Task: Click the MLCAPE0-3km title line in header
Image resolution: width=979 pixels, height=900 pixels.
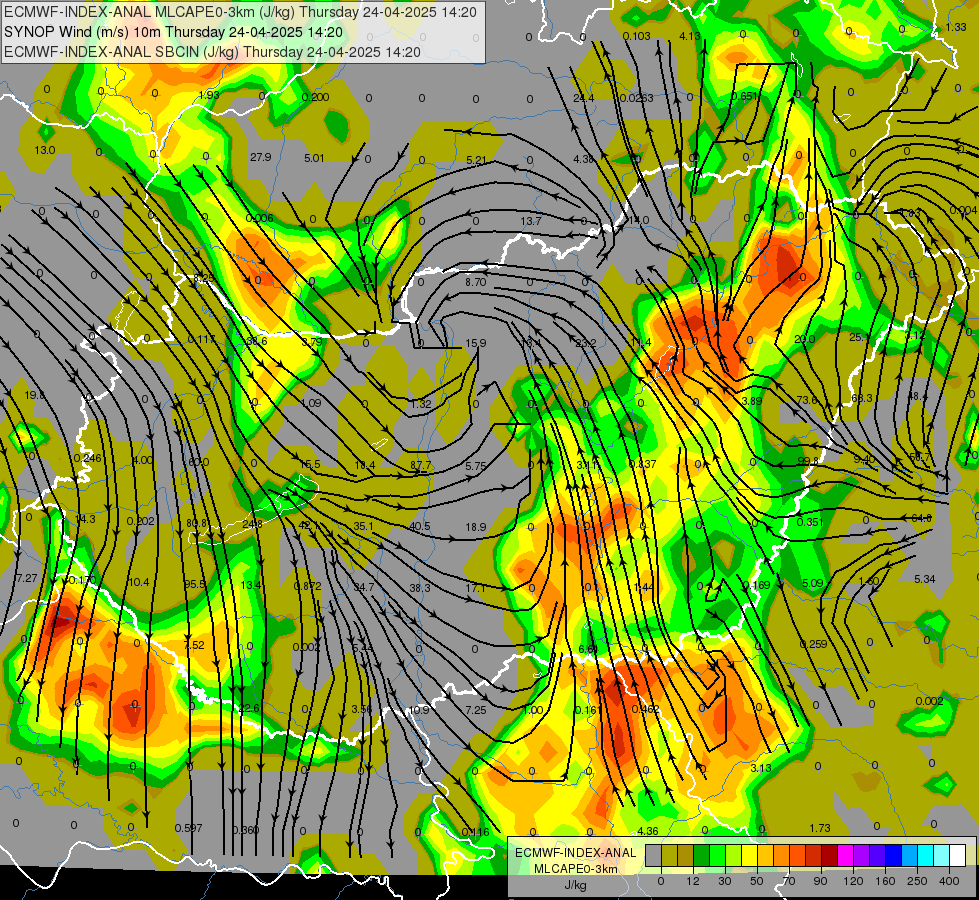Action: tap(240, 12)
